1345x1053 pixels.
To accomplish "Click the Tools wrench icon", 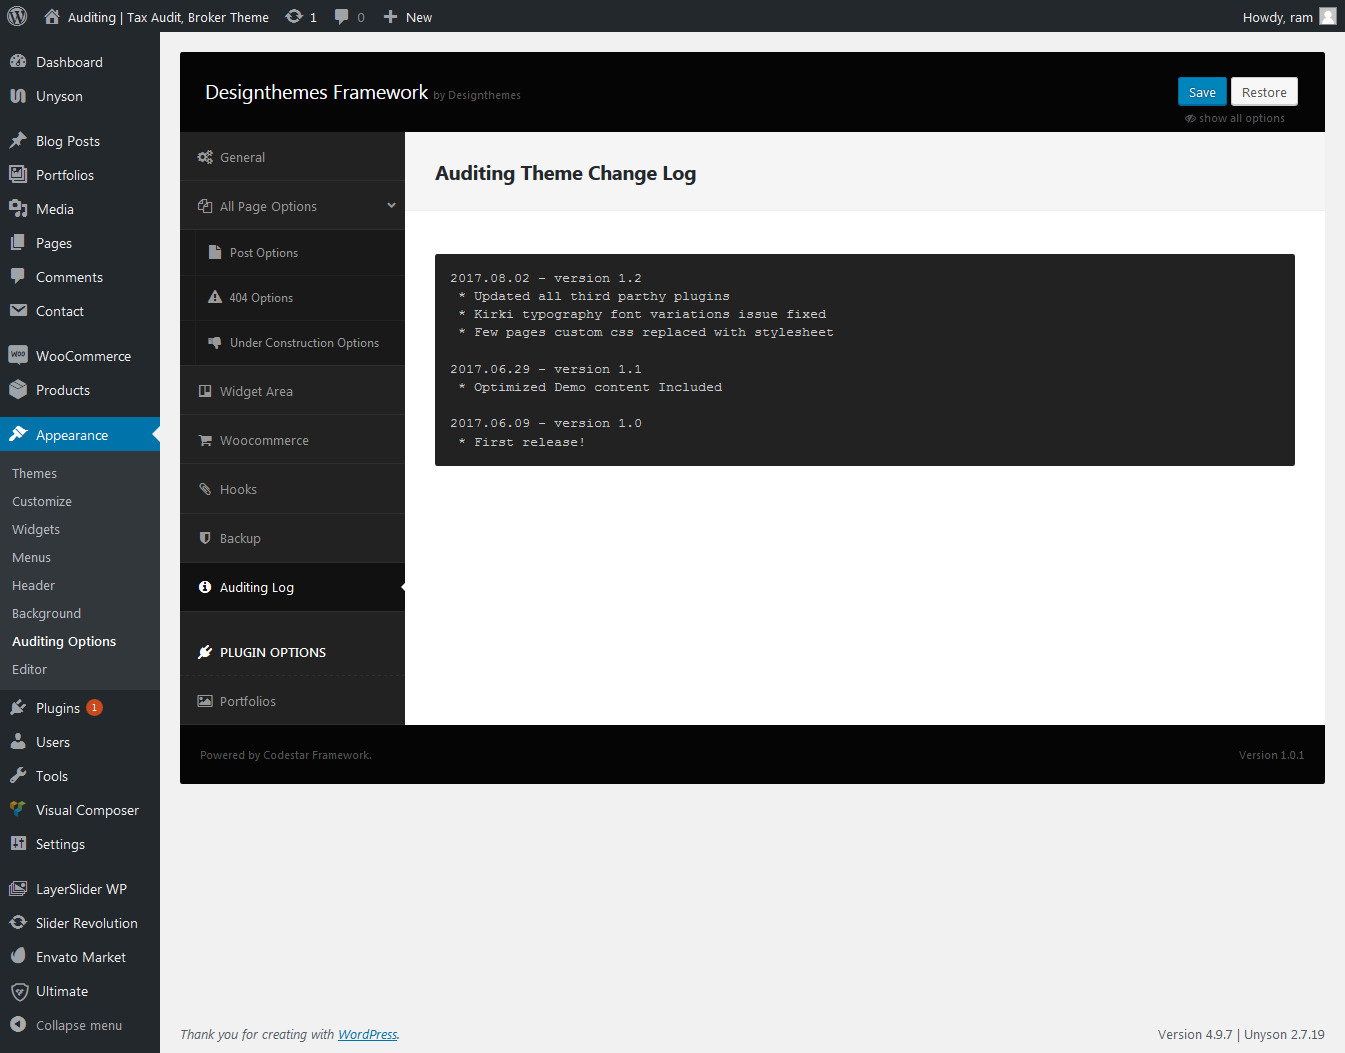I will pyautogui.click(x=18, y=775).
